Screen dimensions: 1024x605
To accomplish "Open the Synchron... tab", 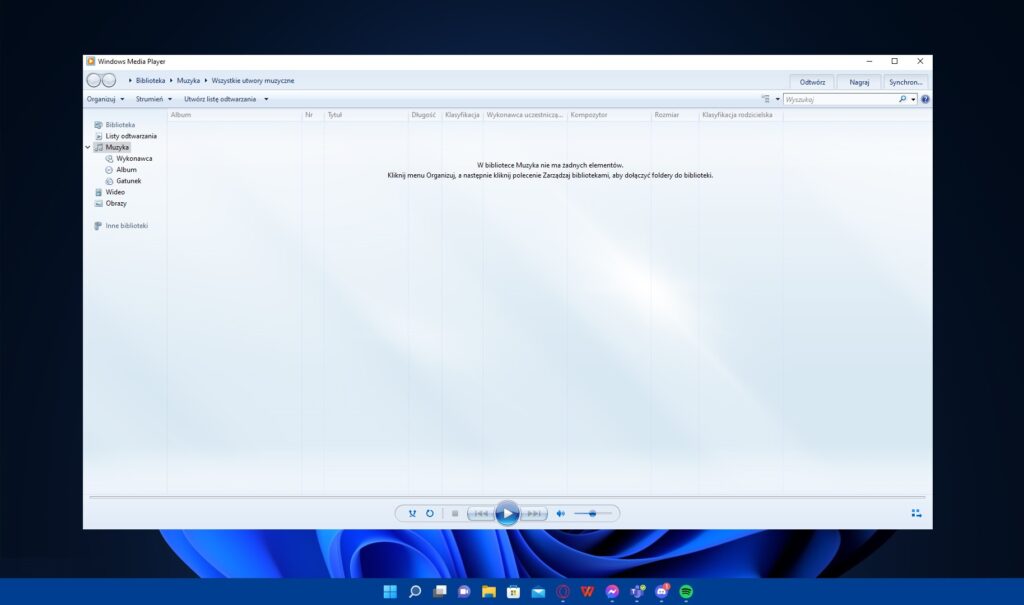I will pos(905,82).
